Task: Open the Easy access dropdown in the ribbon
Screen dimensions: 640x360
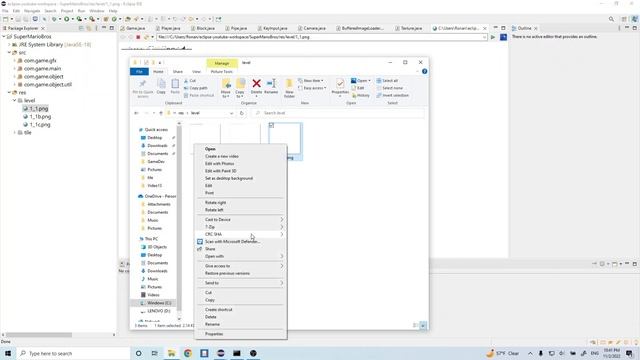Action: [x=312, y=88]
